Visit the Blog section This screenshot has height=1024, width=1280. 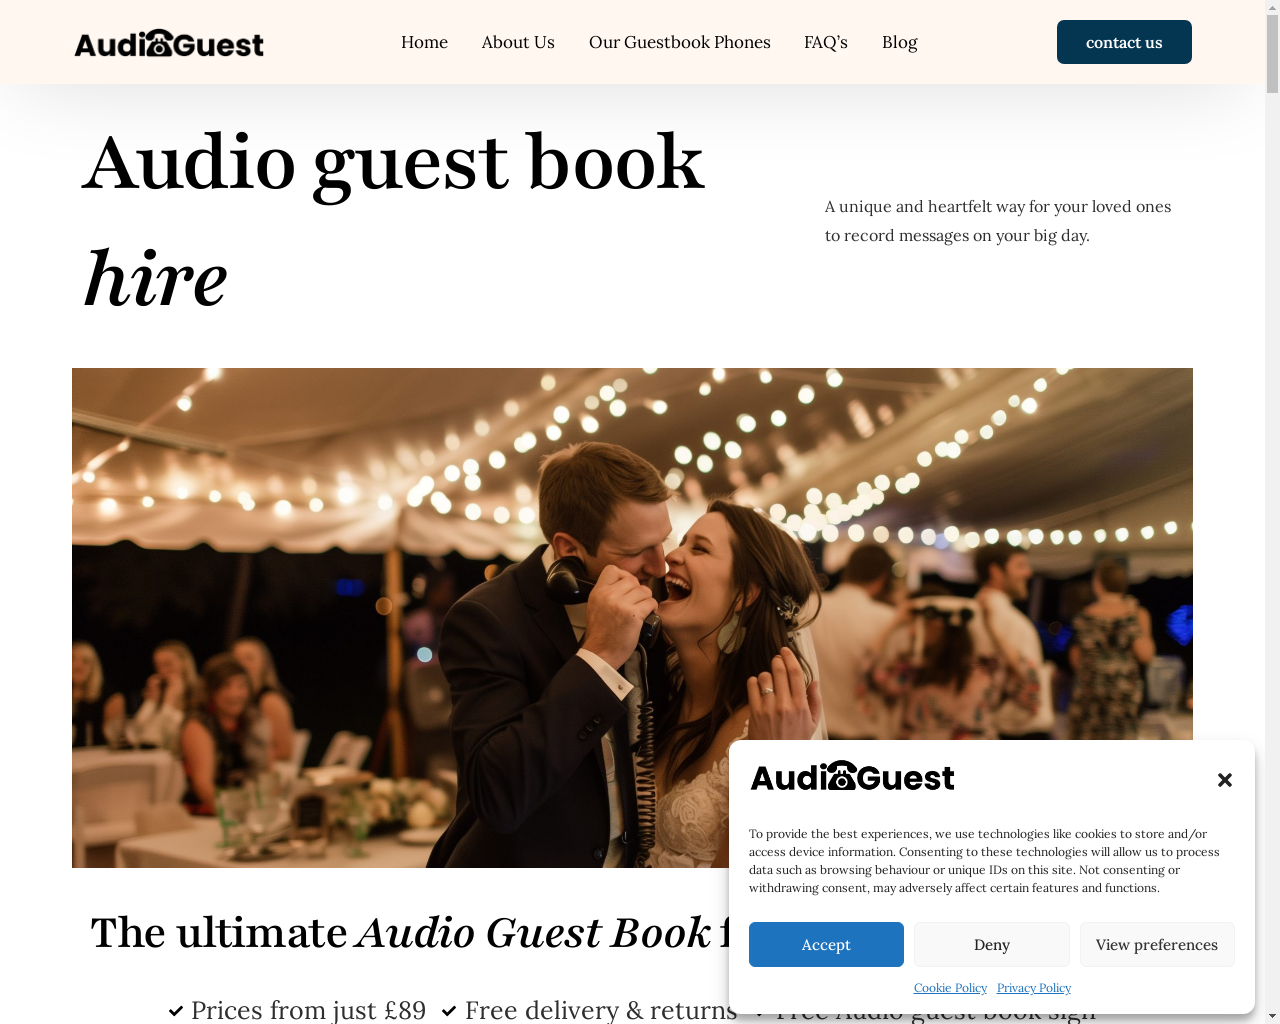(x=900, y=42)
